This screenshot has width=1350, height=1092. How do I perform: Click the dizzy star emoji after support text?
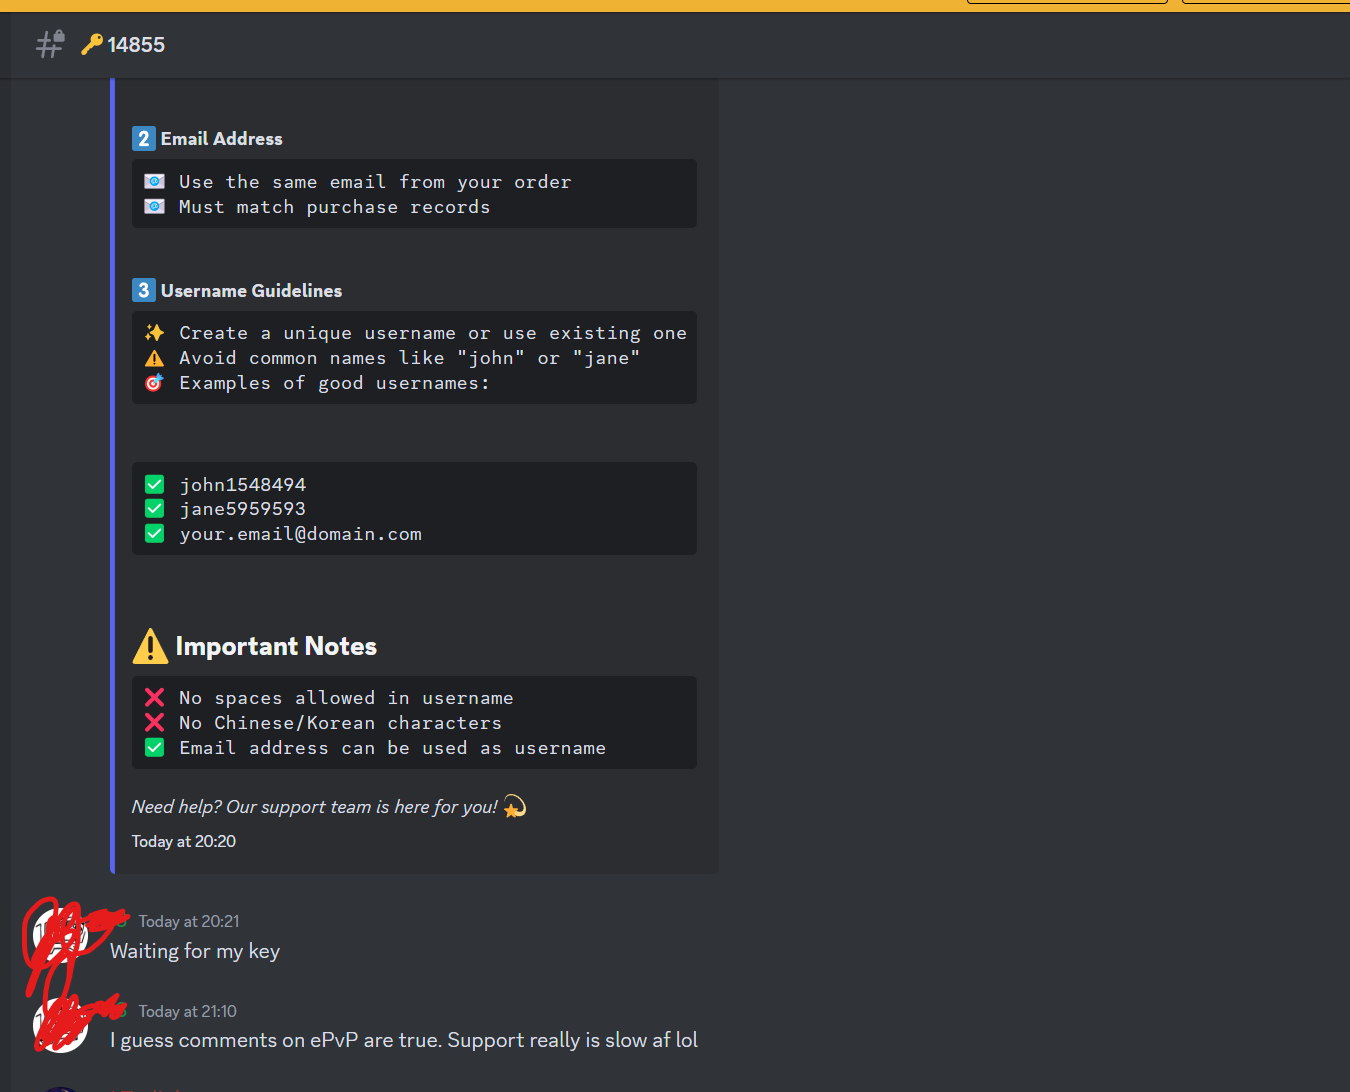pos(514,806)
